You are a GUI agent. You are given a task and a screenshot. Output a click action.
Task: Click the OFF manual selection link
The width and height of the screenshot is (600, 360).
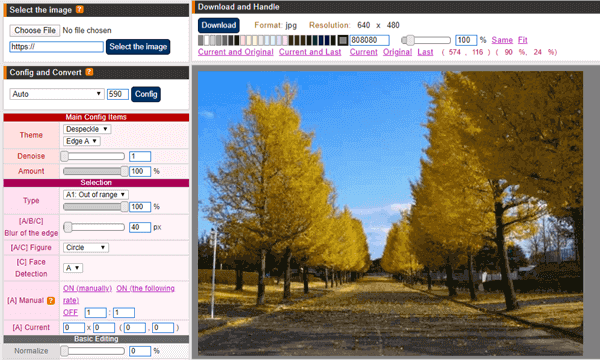(x=70, y=313)
